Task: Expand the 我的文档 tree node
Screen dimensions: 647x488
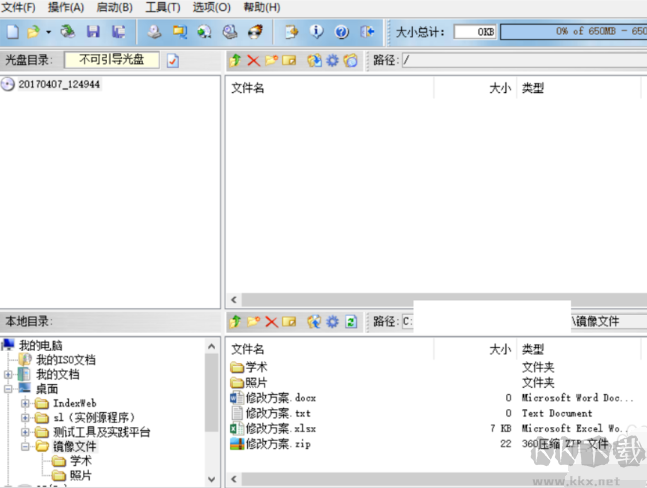Action: (x=9, y=374)
